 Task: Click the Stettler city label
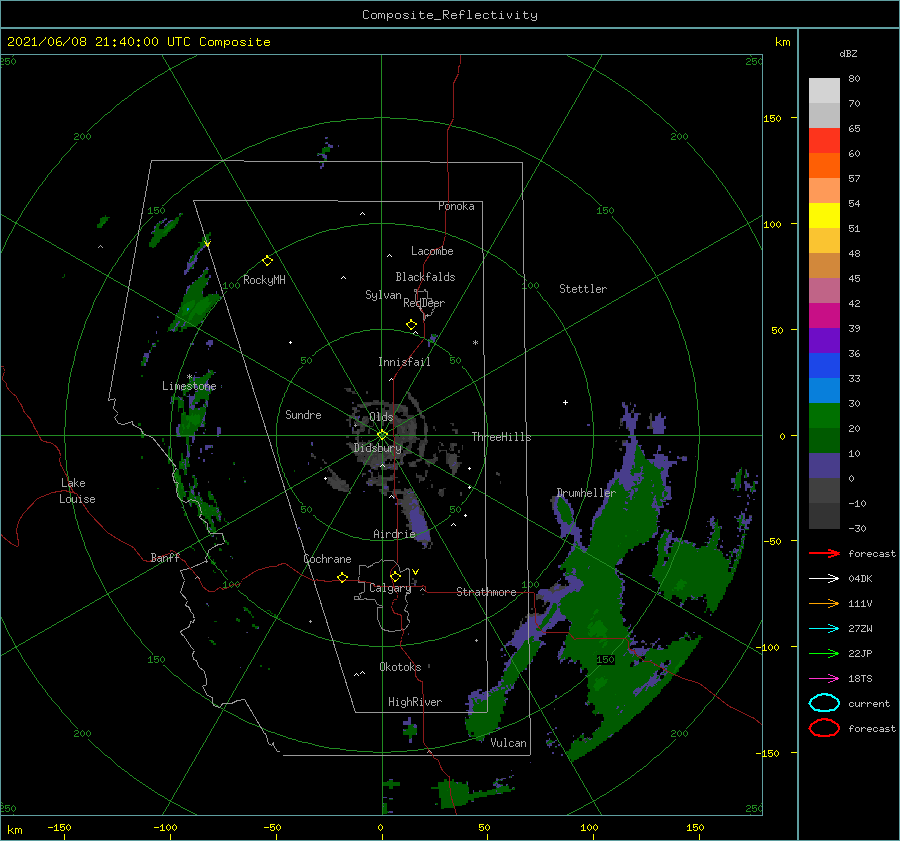coord(583,289)
